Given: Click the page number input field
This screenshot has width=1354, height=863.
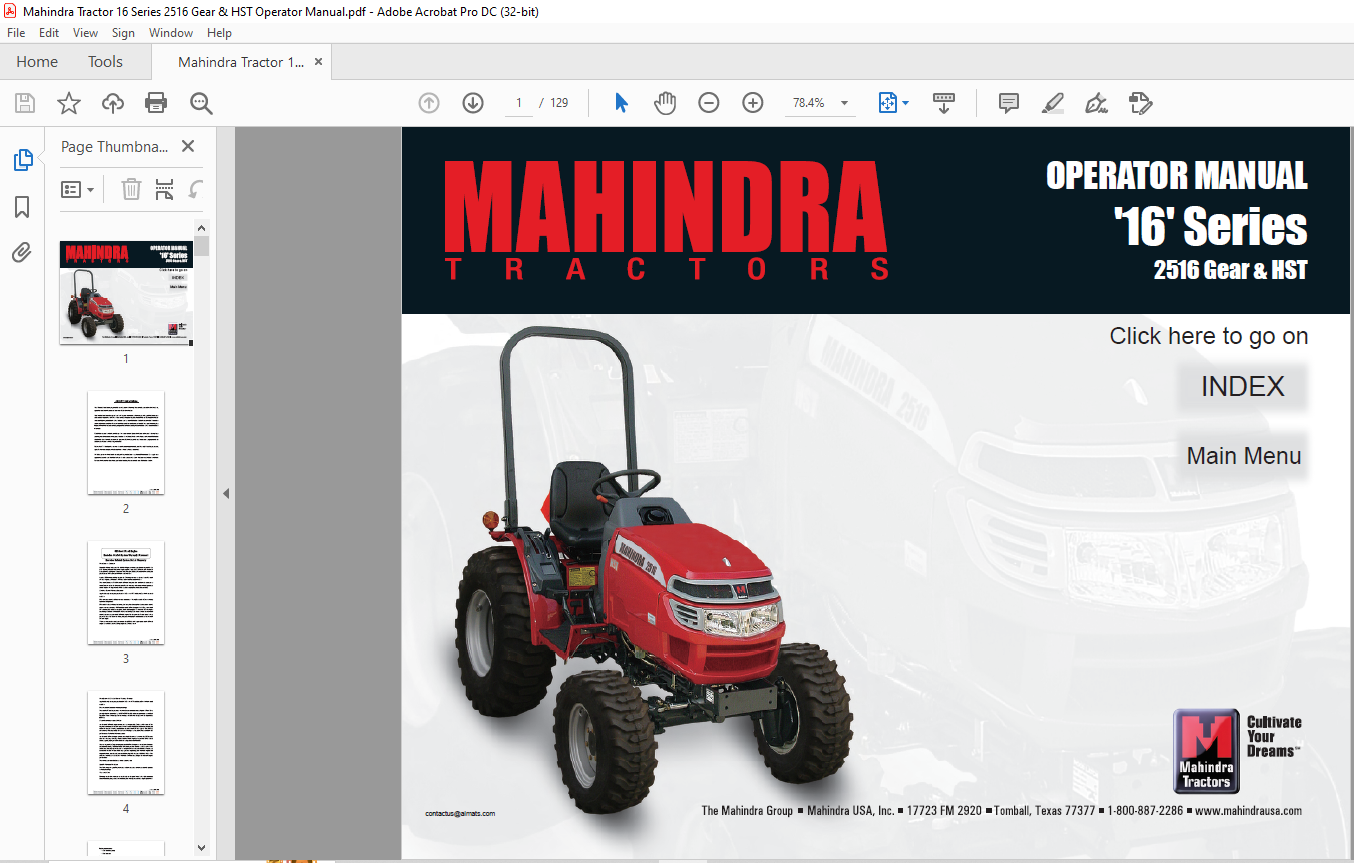Looking at the screenshot, I should point(519,103).
